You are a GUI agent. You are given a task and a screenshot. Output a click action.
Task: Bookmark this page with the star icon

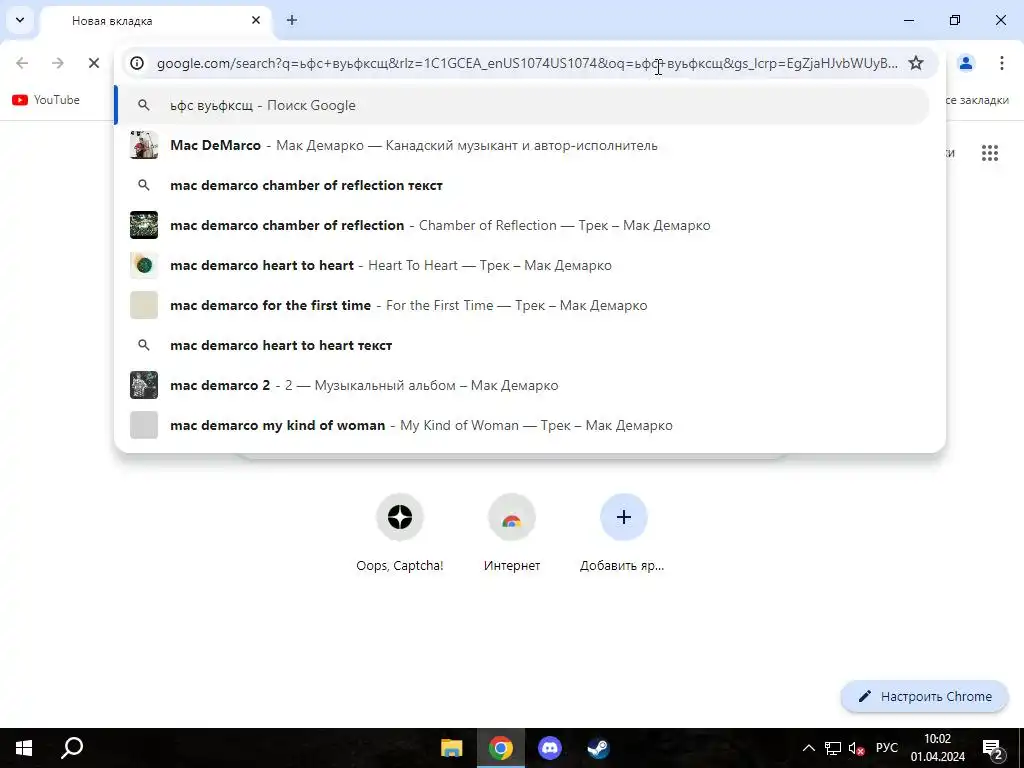[x=916, y=63]
